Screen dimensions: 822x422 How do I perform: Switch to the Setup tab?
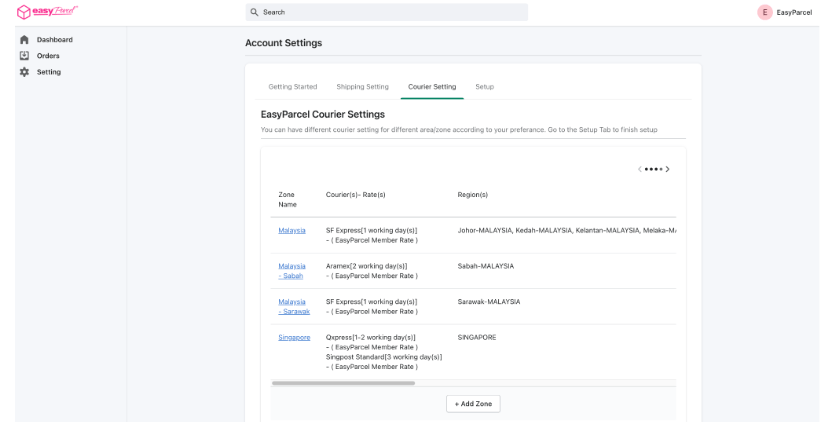[x=484, y=86]
